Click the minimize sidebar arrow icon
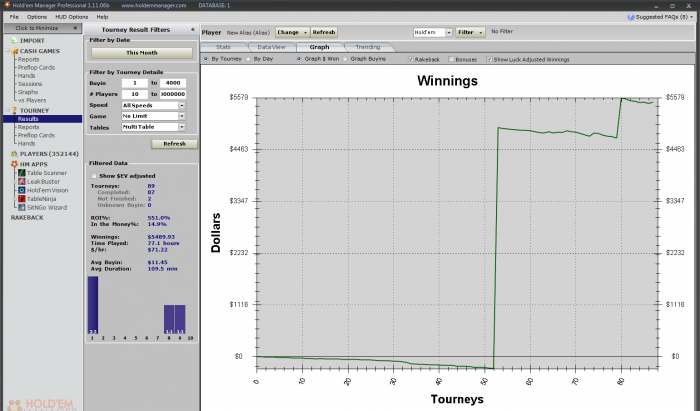 click(x=75, y=28)
